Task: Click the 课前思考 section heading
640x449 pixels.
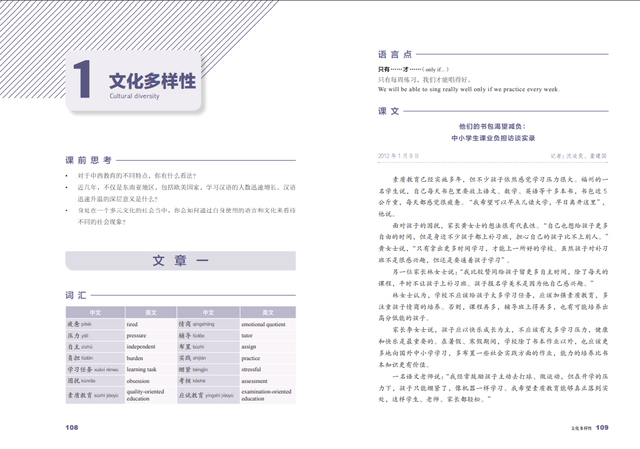Action: click(x=89, y=160)
